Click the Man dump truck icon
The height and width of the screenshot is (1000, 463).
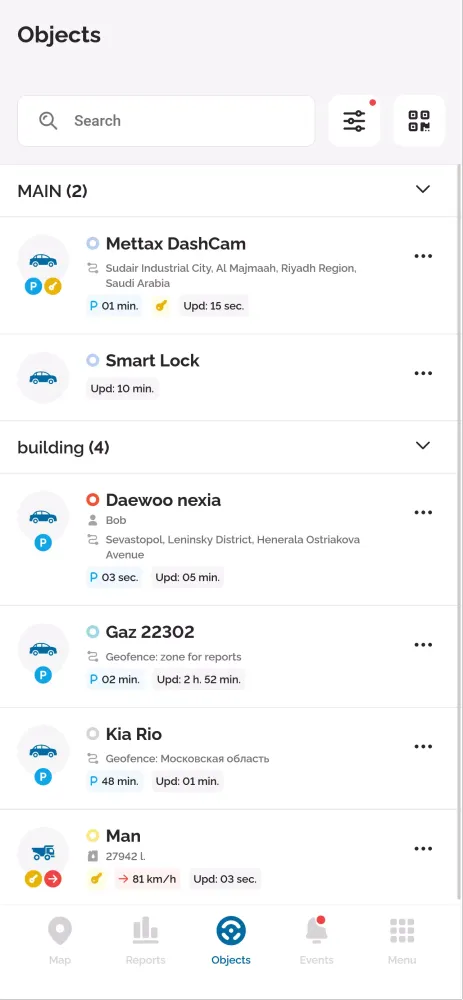43,852
